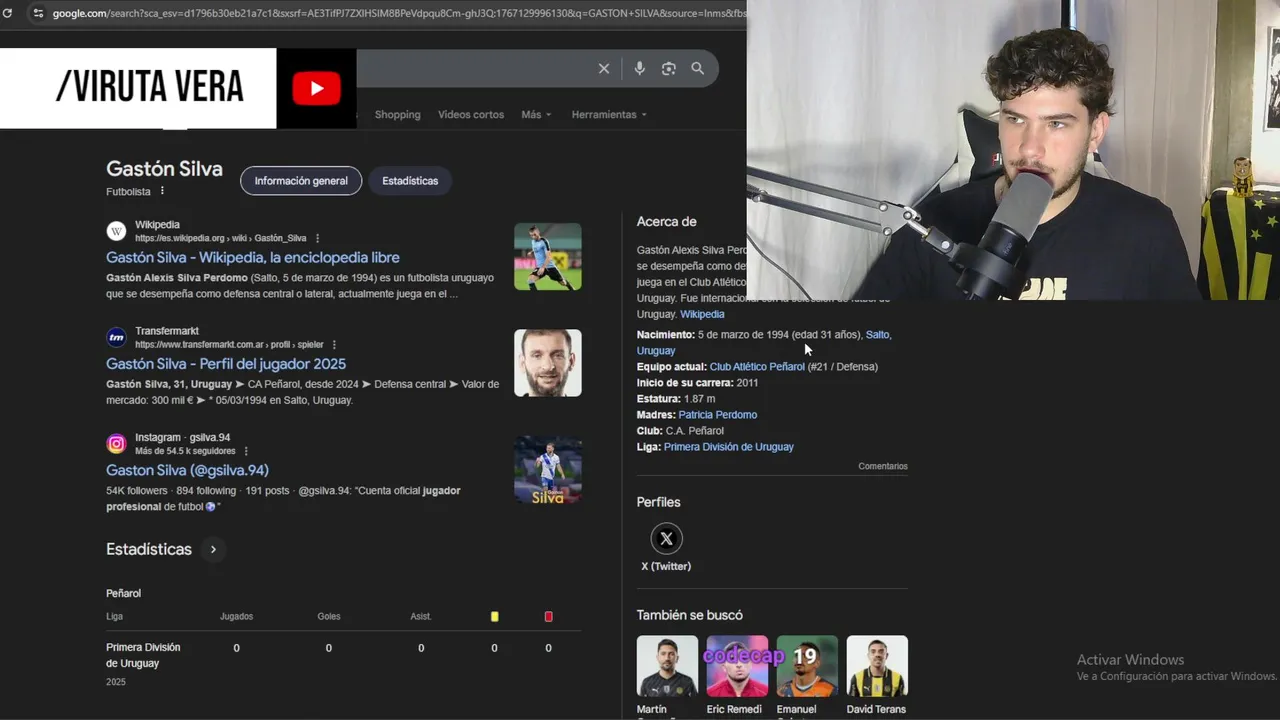Image resolution: width=1280 pixels, height=720 pixels.
Task: Open Gastón Silva Wikipedia result title
Action: (253, 257)
